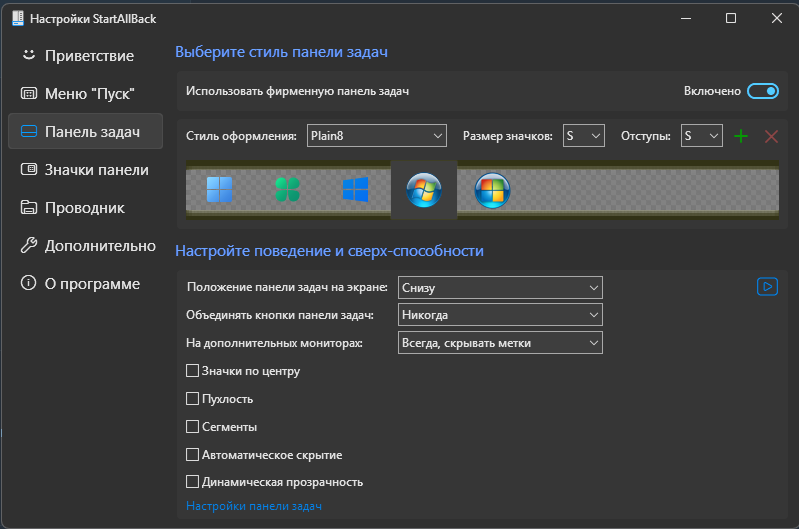Image resolution: width=799 pixels, height=529 pixels.
Task: Open the taskbar position Снизу dropdown
Action: point(500,287)
